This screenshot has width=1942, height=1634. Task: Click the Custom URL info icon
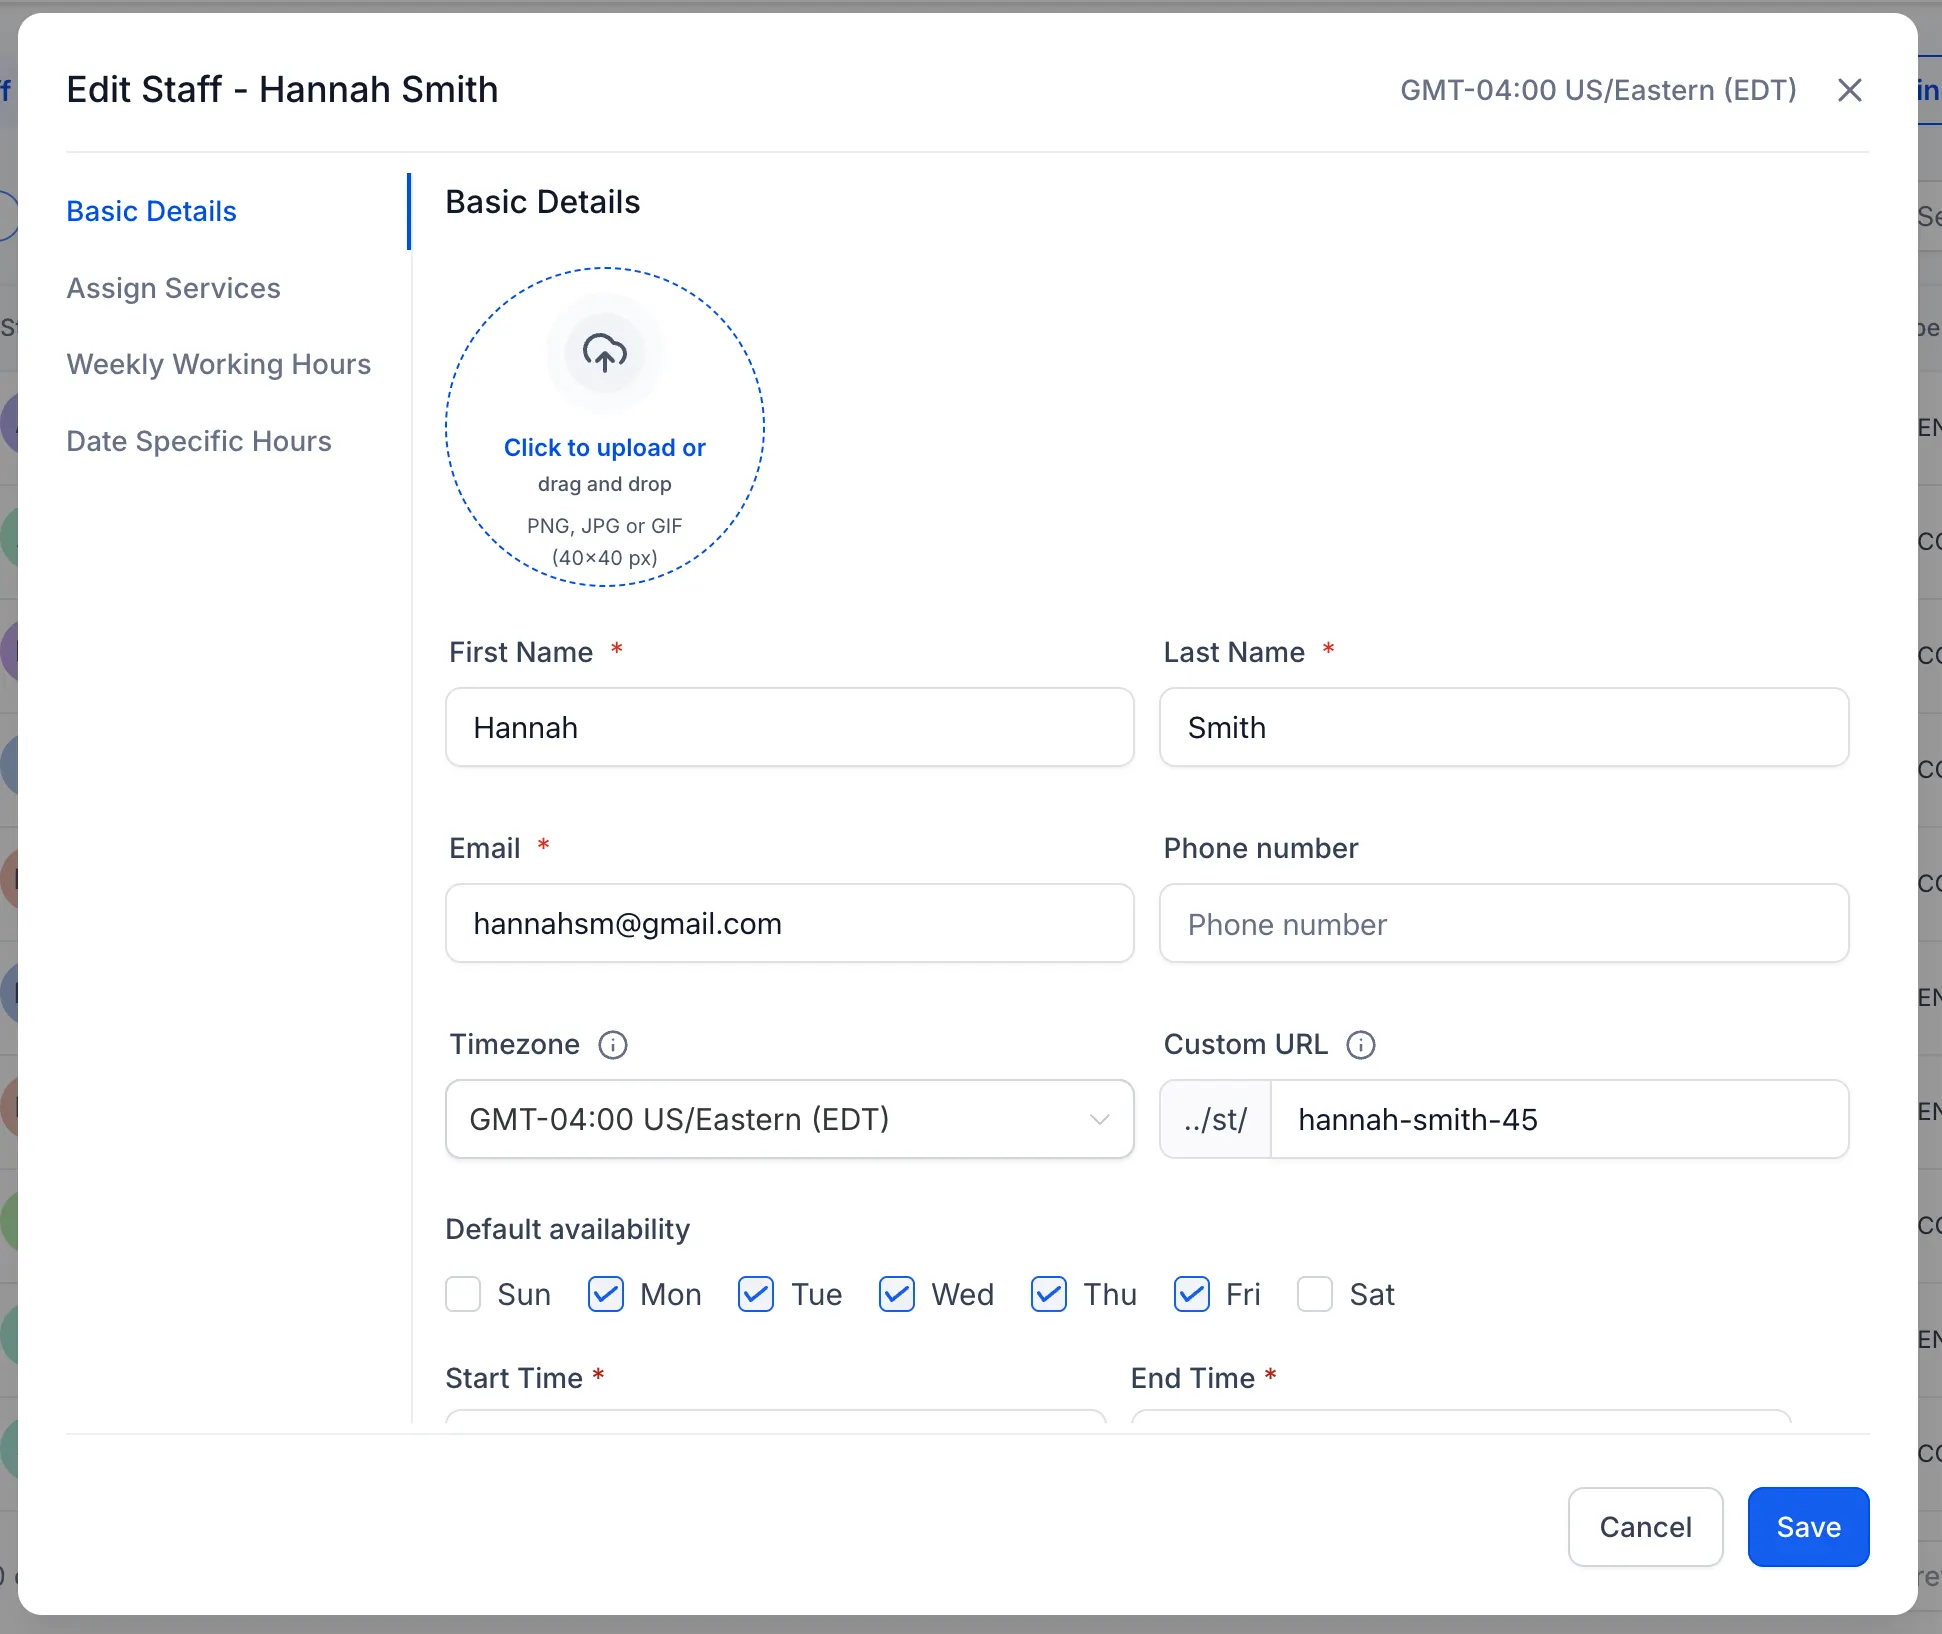coord(1360,1045)
